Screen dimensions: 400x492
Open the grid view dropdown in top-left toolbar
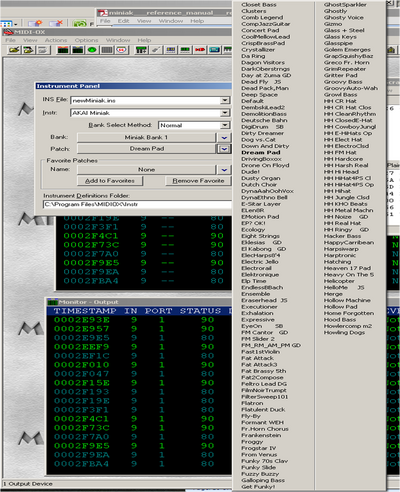[x=15, y=24]
